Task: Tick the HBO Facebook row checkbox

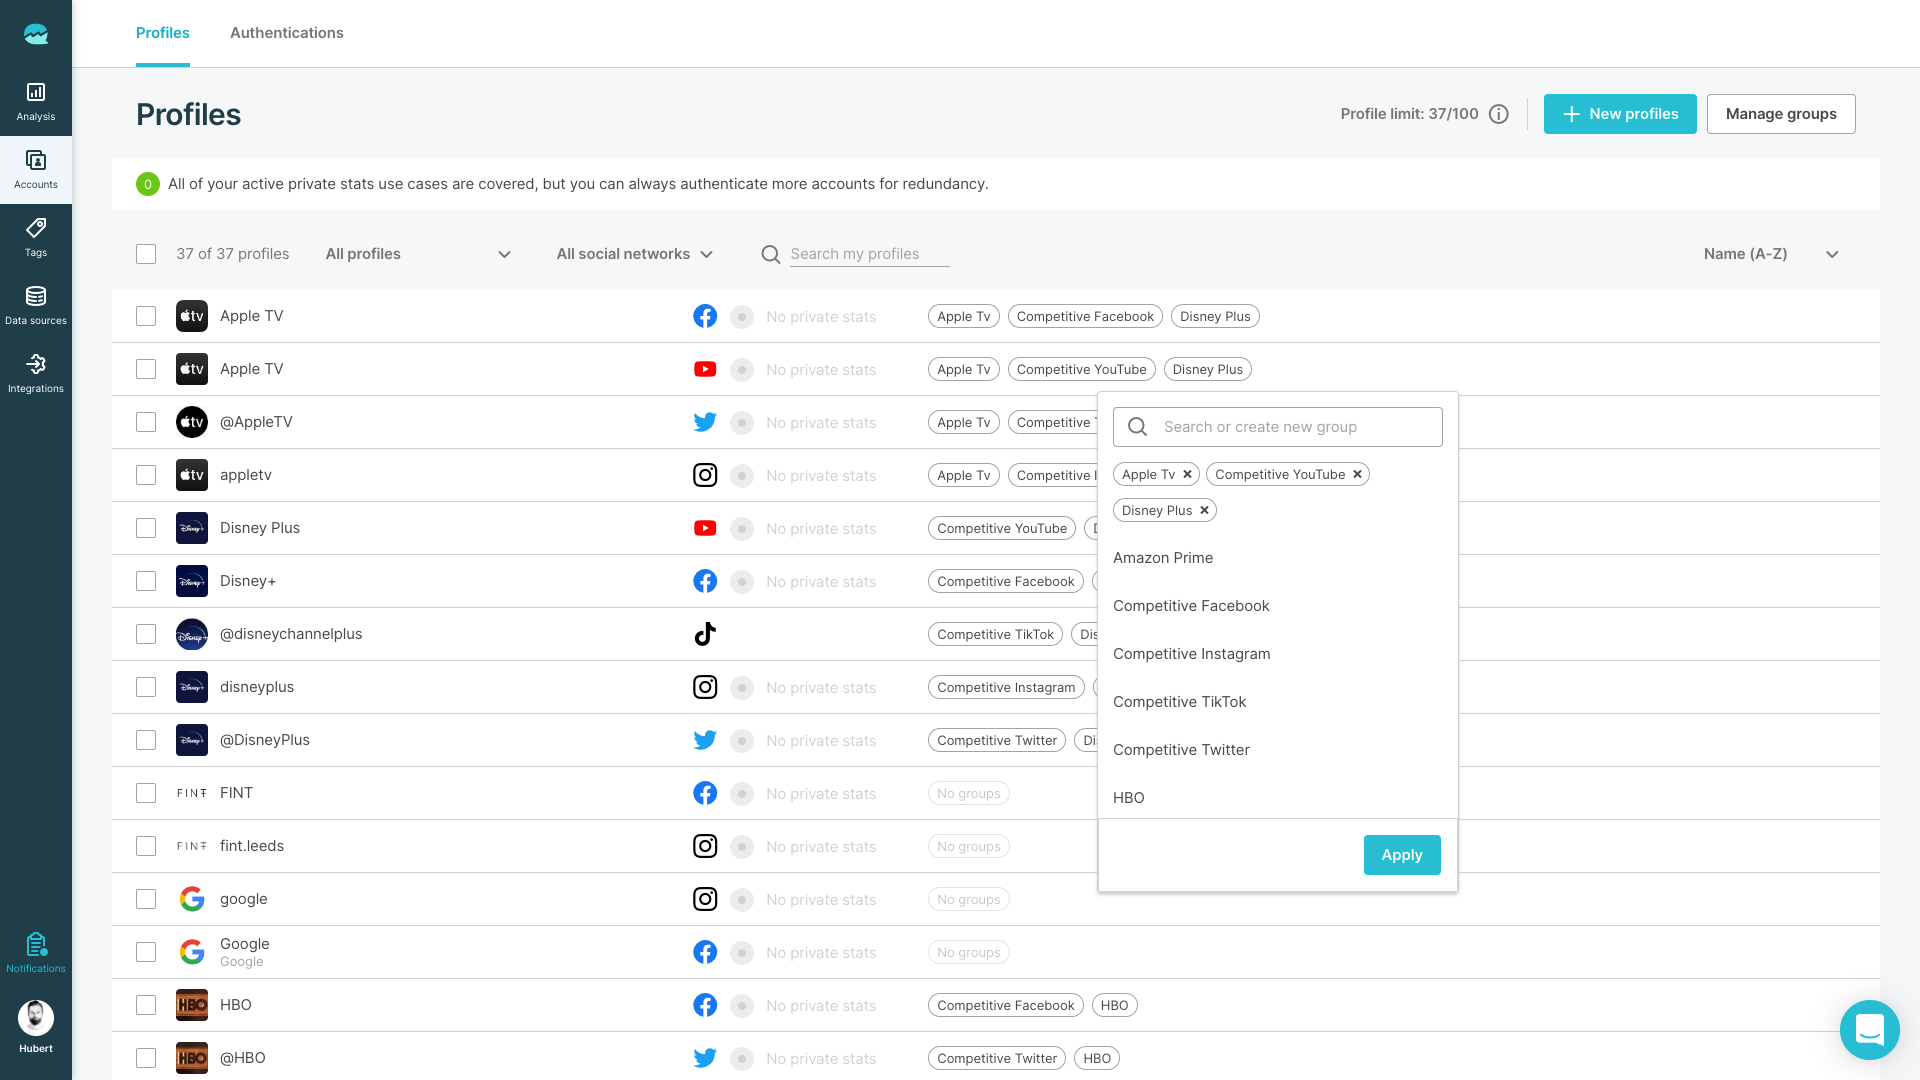Action: [146, 1005]
